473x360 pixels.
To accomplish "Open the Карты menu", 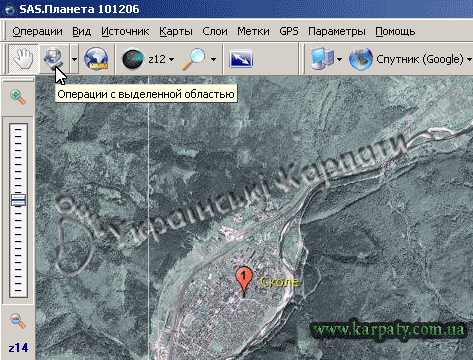I will [176, 31].
